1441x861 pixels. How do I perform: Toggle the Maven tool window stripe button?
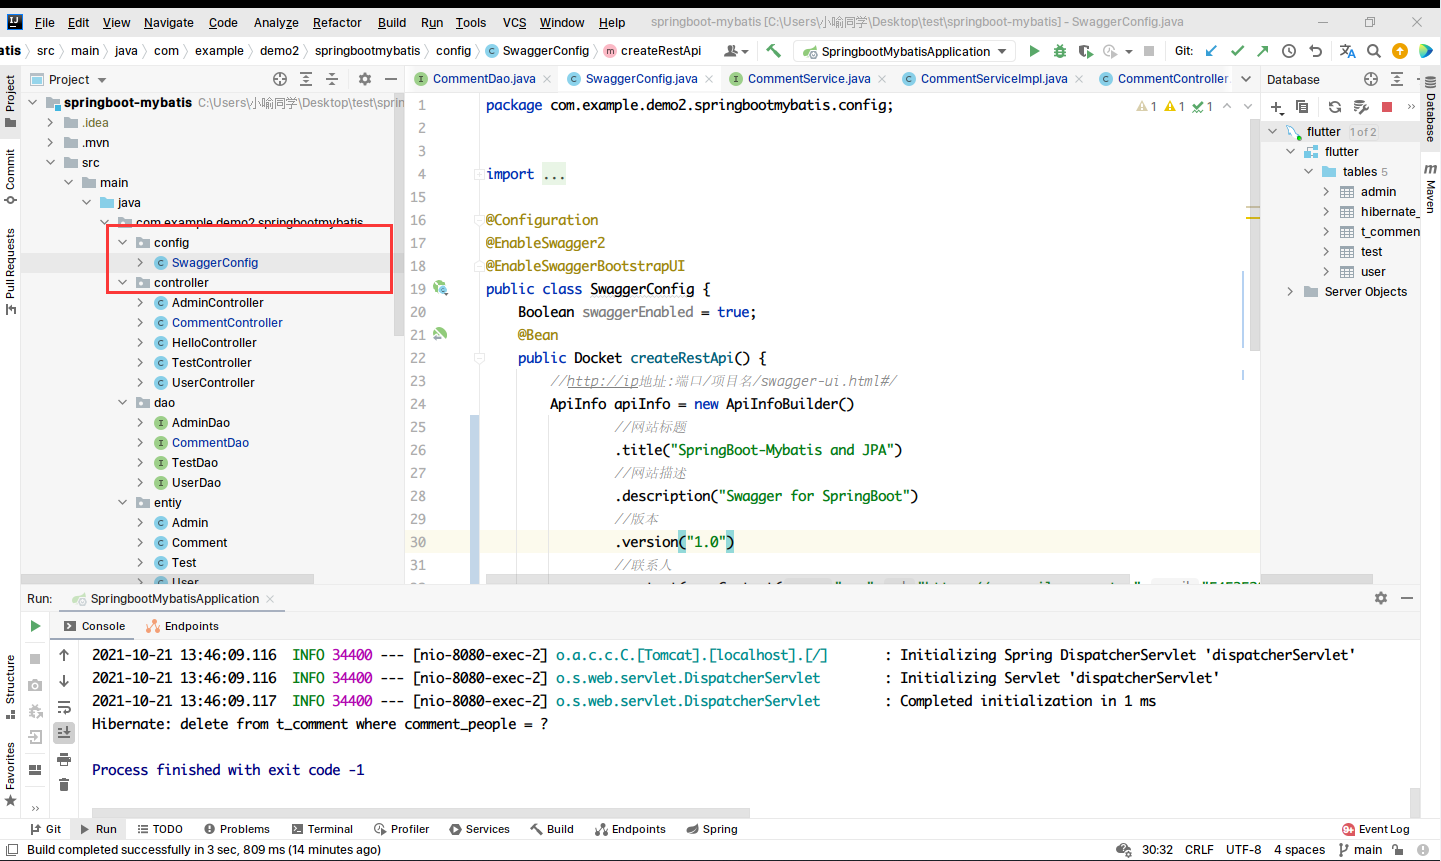click(x=1431, y=188)
